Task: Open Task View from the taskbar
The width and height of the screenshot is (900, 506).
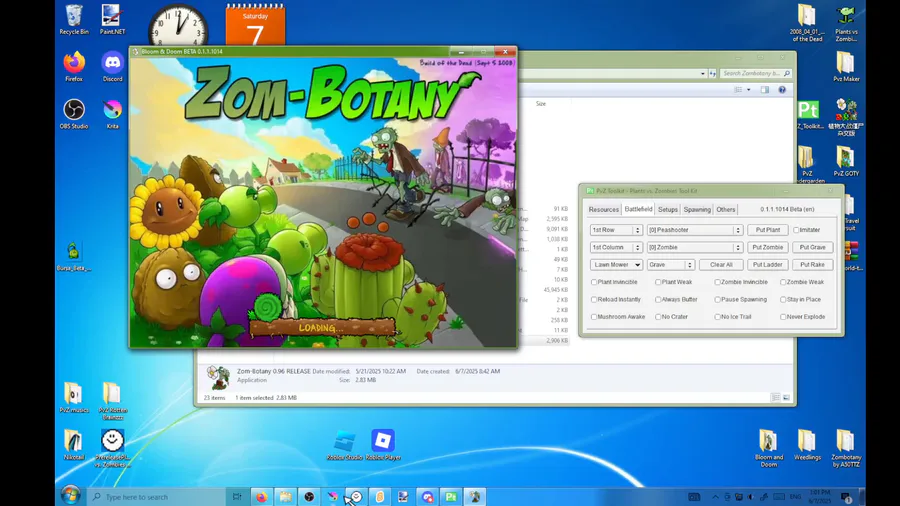Action: 237,497
